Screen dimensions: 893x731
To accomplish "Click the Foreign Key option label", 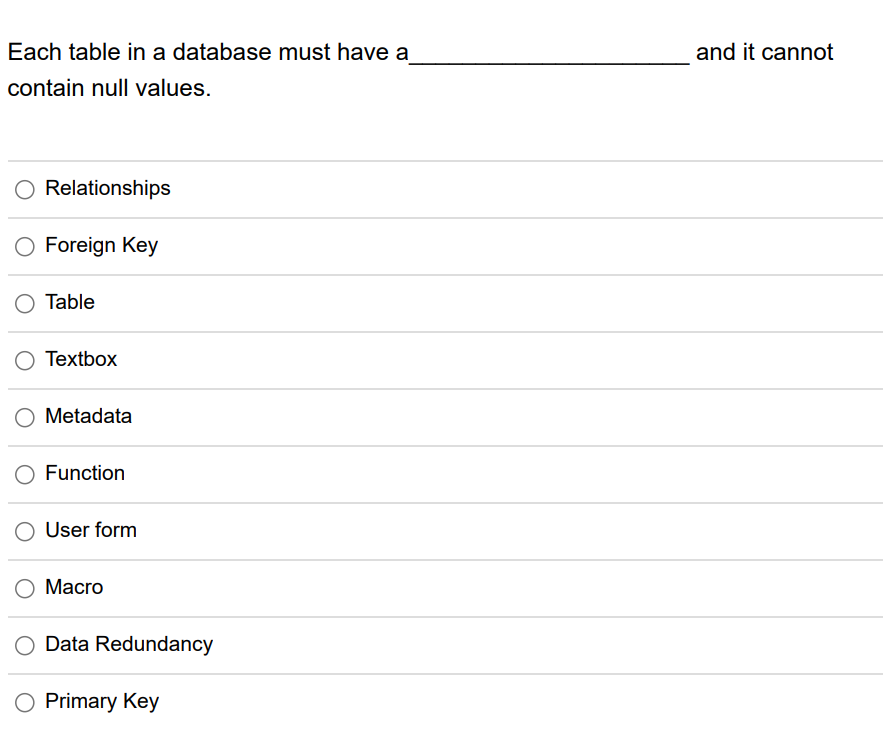I will 101,246.
